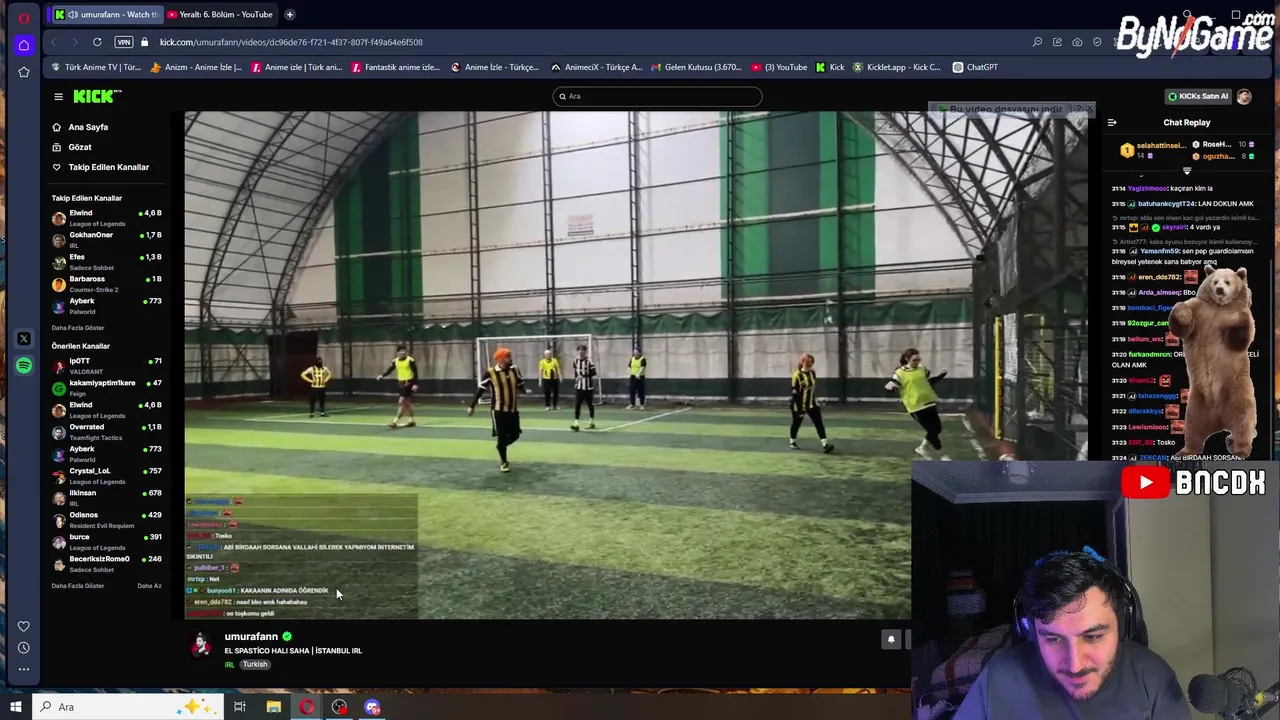Expand the leaderboard down arrow in chat
Image resolution: width=1280 pixels, height=720 pixels.
(x=1187, y=171)
